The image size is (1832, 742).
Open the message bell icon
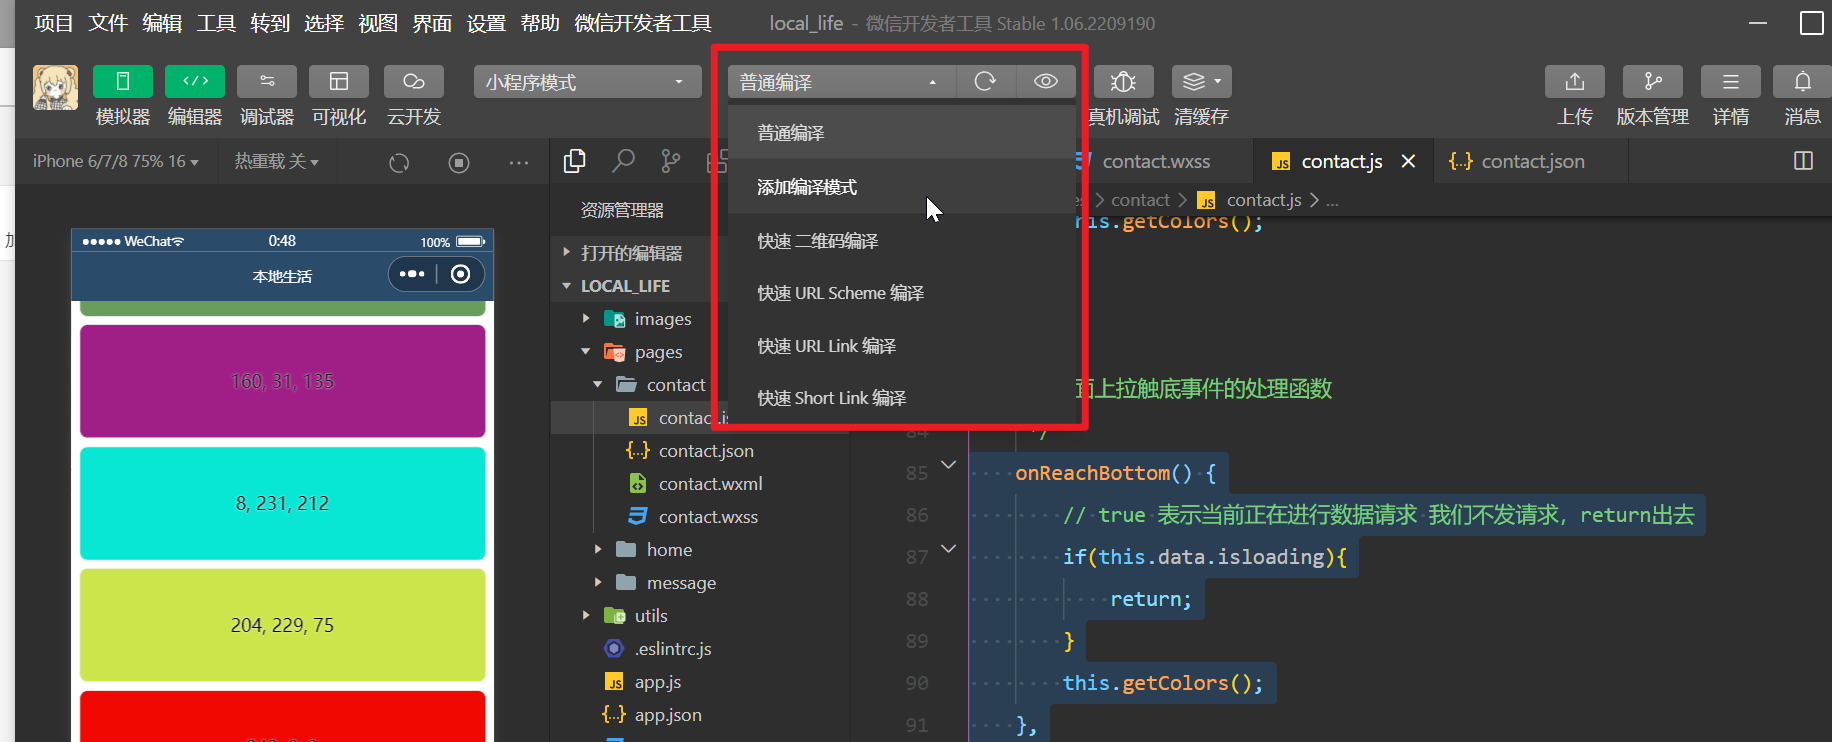point(1802,82)
